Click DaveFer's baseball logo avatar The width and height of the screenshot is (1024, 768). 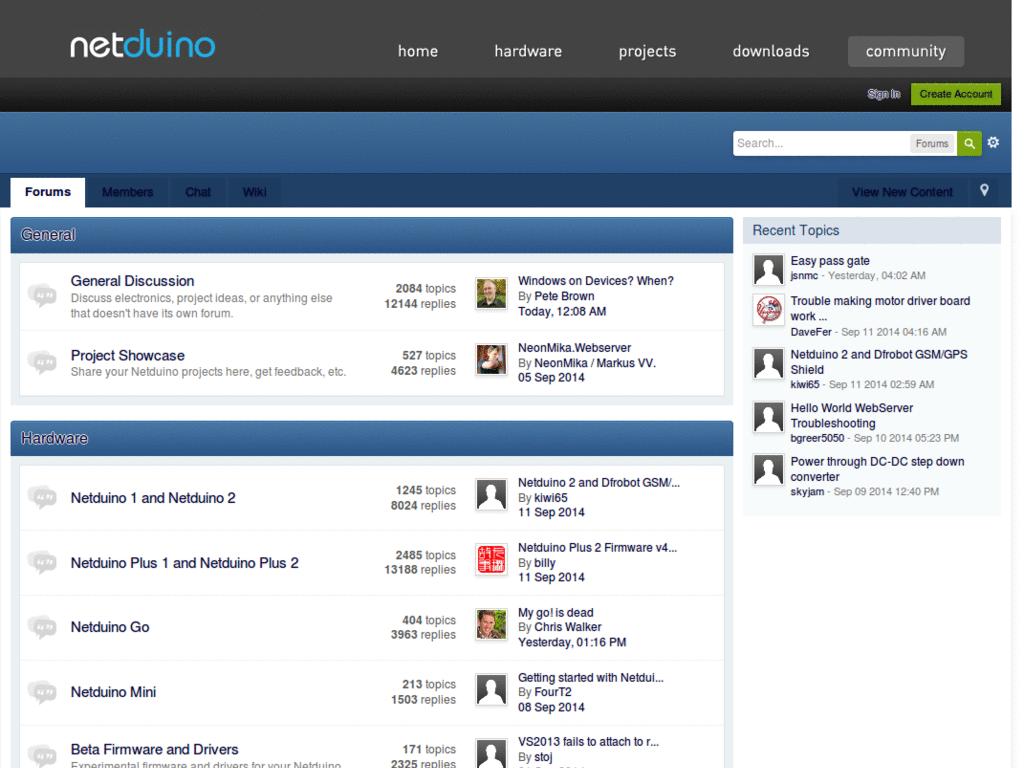click(768, 310)
